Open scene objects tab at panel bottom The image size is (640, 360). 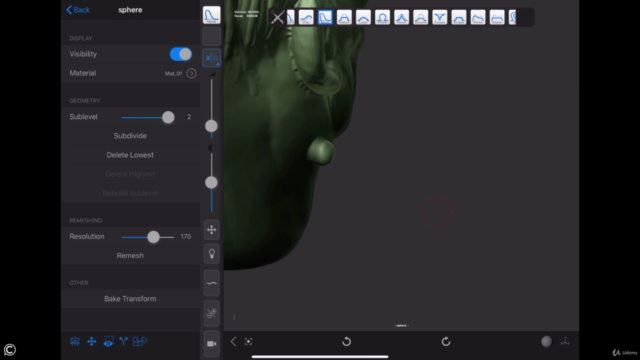(x=75, y=342)
